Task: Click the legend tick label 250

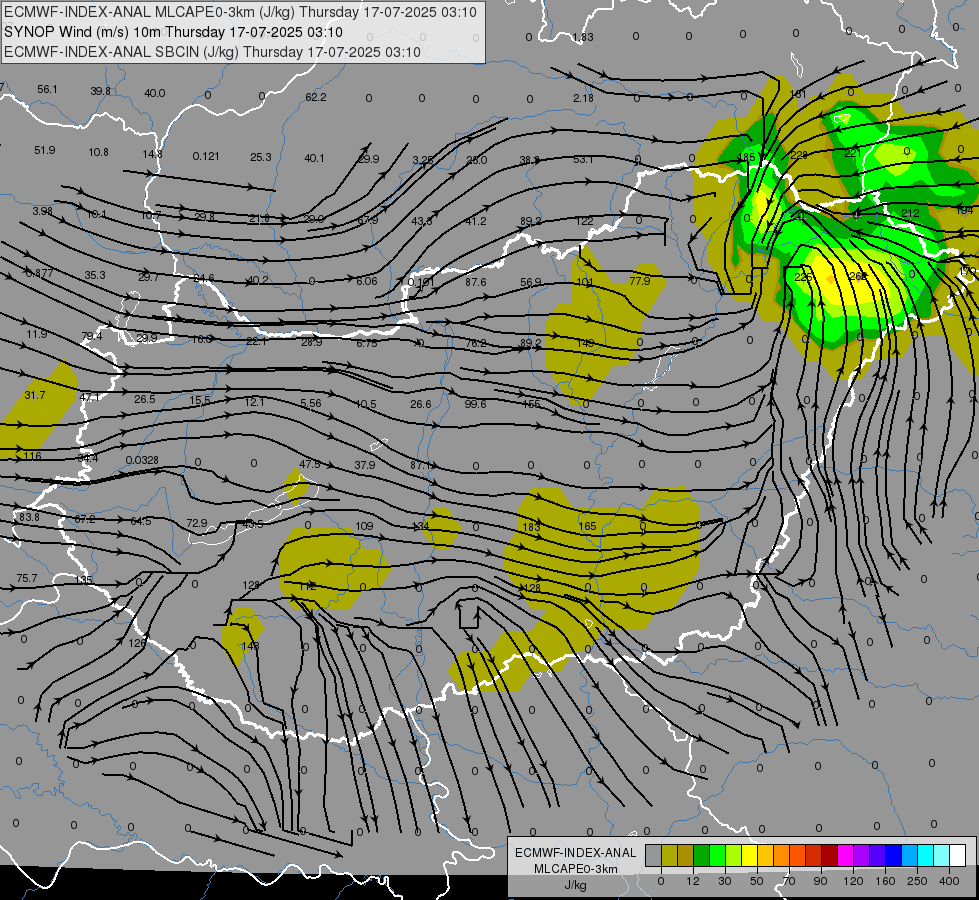Action: click(x=917, y=881)
